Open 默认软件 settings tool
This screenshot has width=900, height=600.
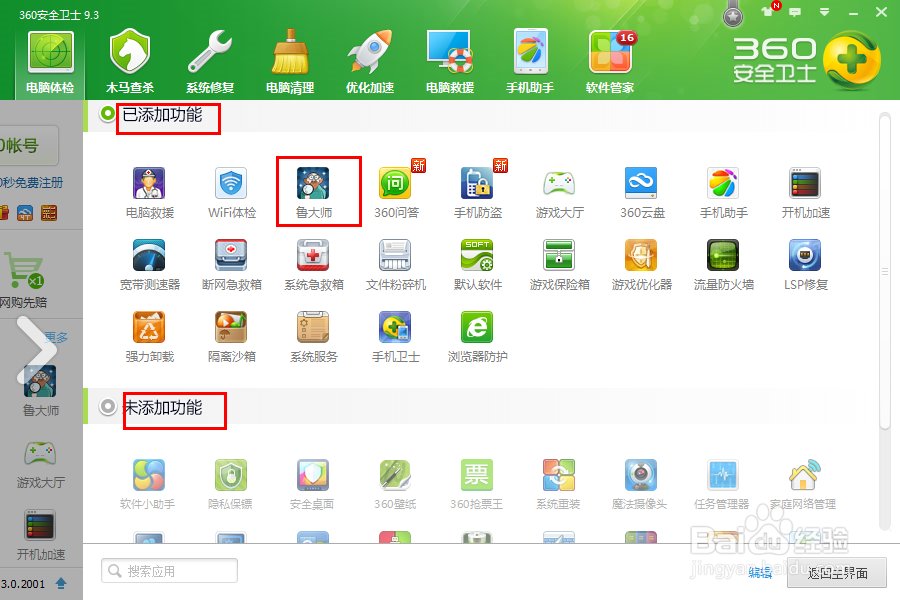point(478,265)
